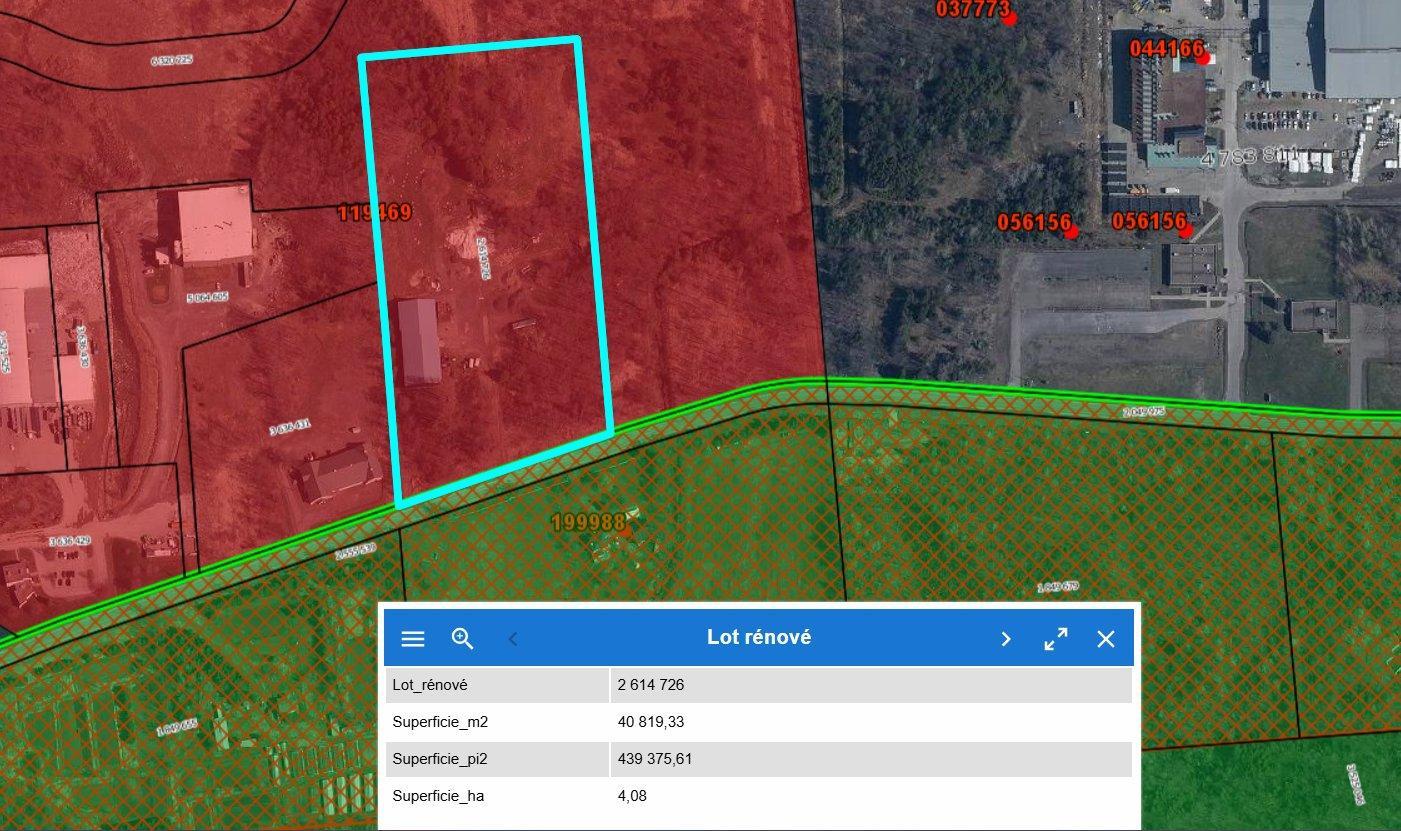Click the red marker labeled 037773

[x=1009, y=18]
